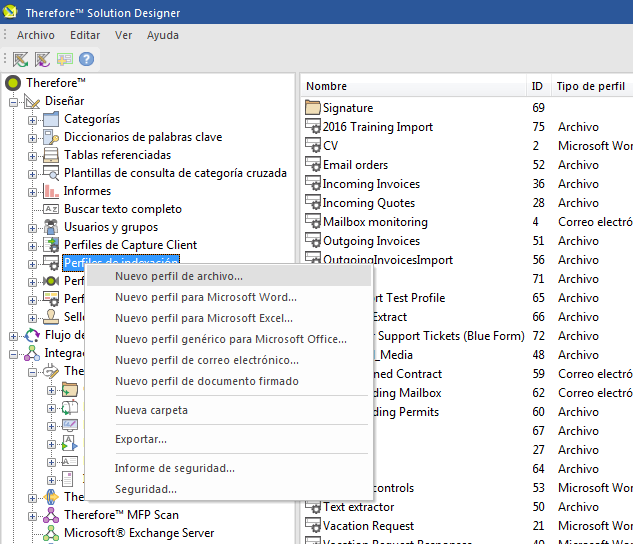Expand the Usuarios y grupos node

[x=32, y=228]
